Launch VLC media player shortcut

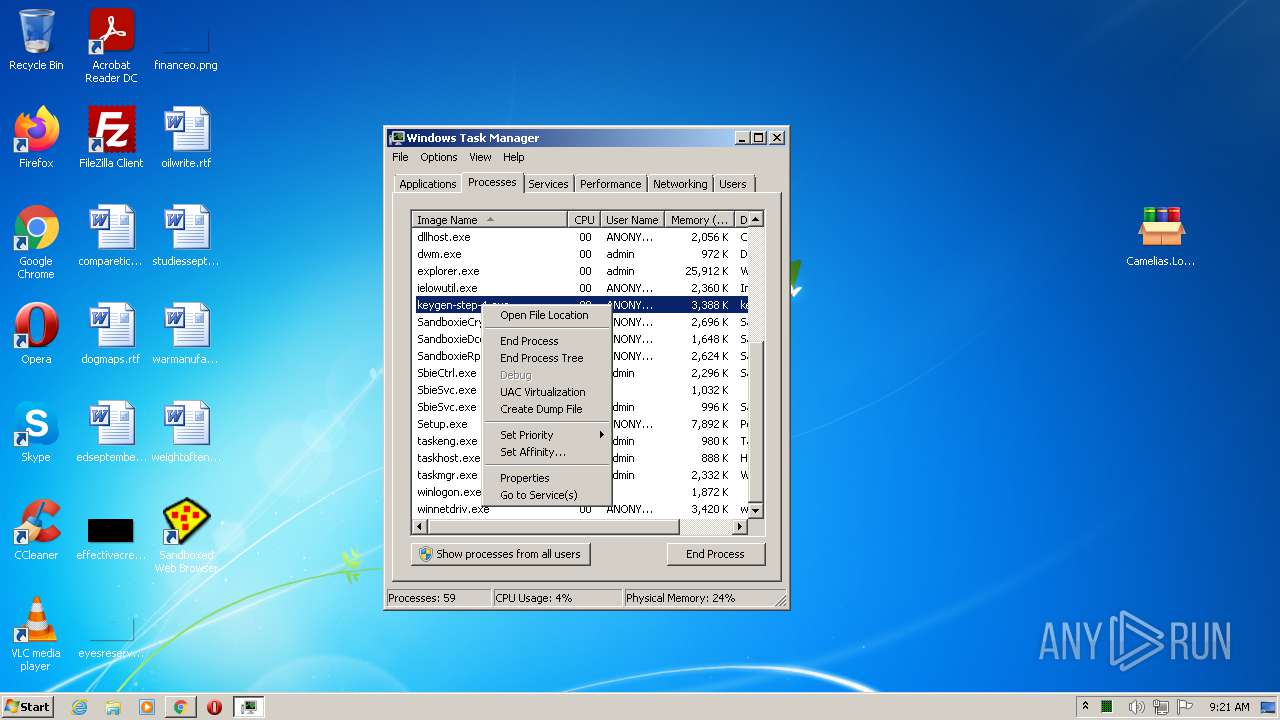tap(36, 634)
